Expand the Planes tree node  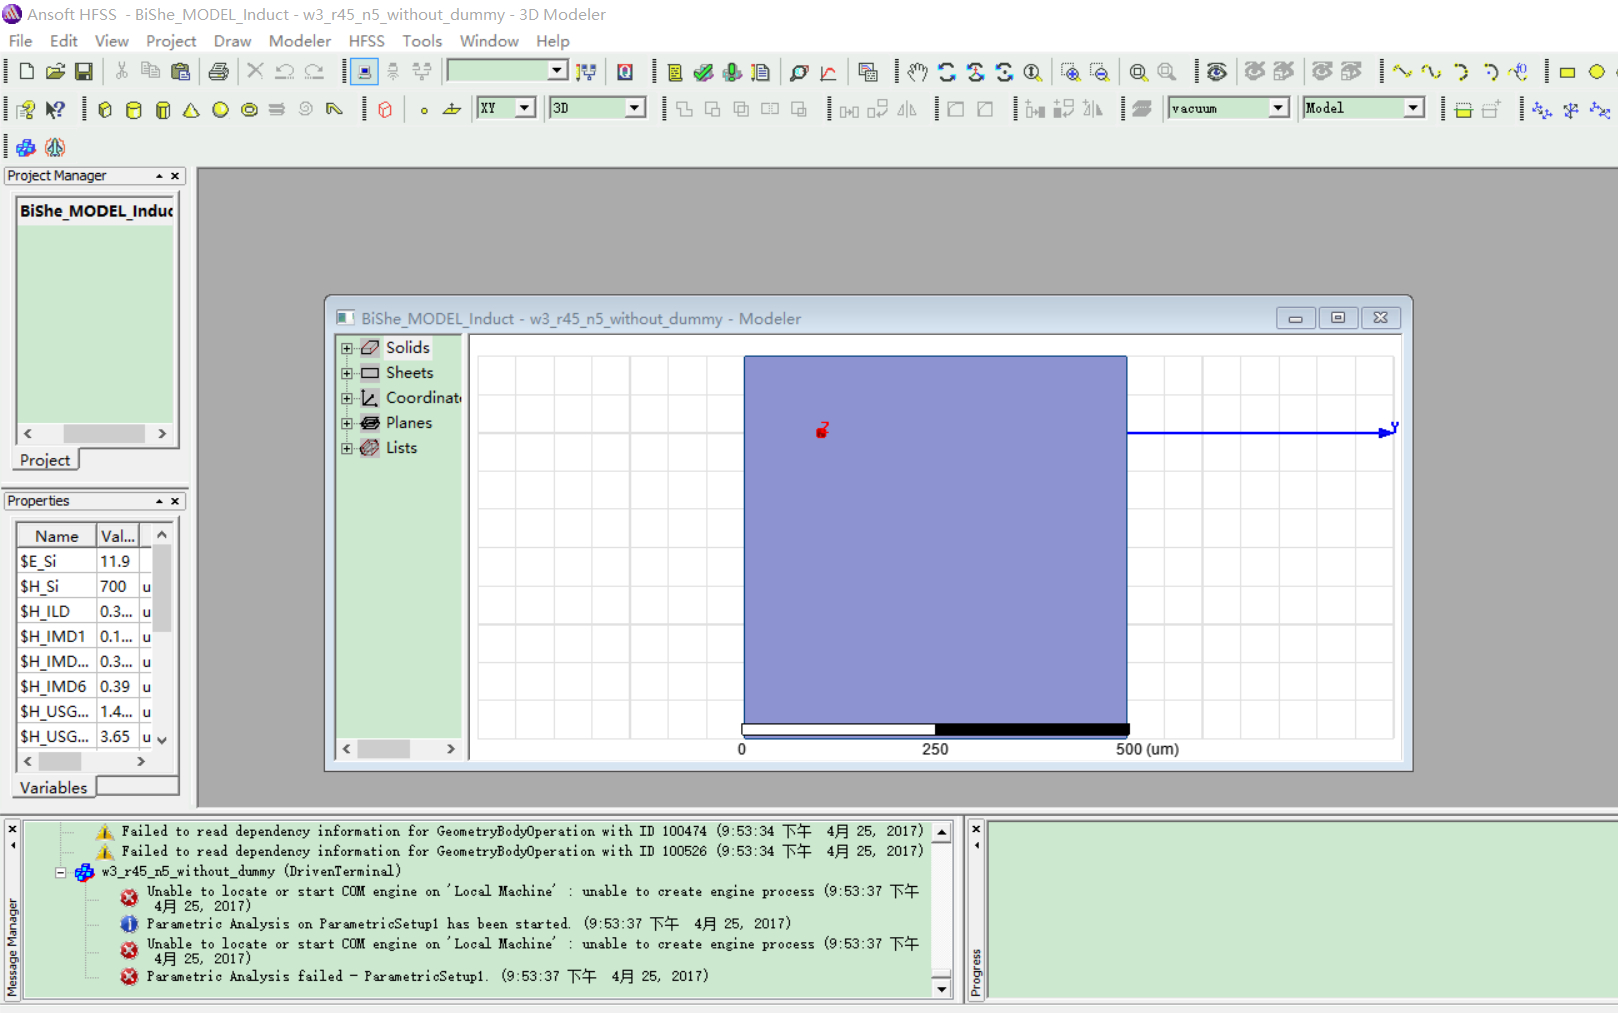pyautogui.click(x=347, y=423)
